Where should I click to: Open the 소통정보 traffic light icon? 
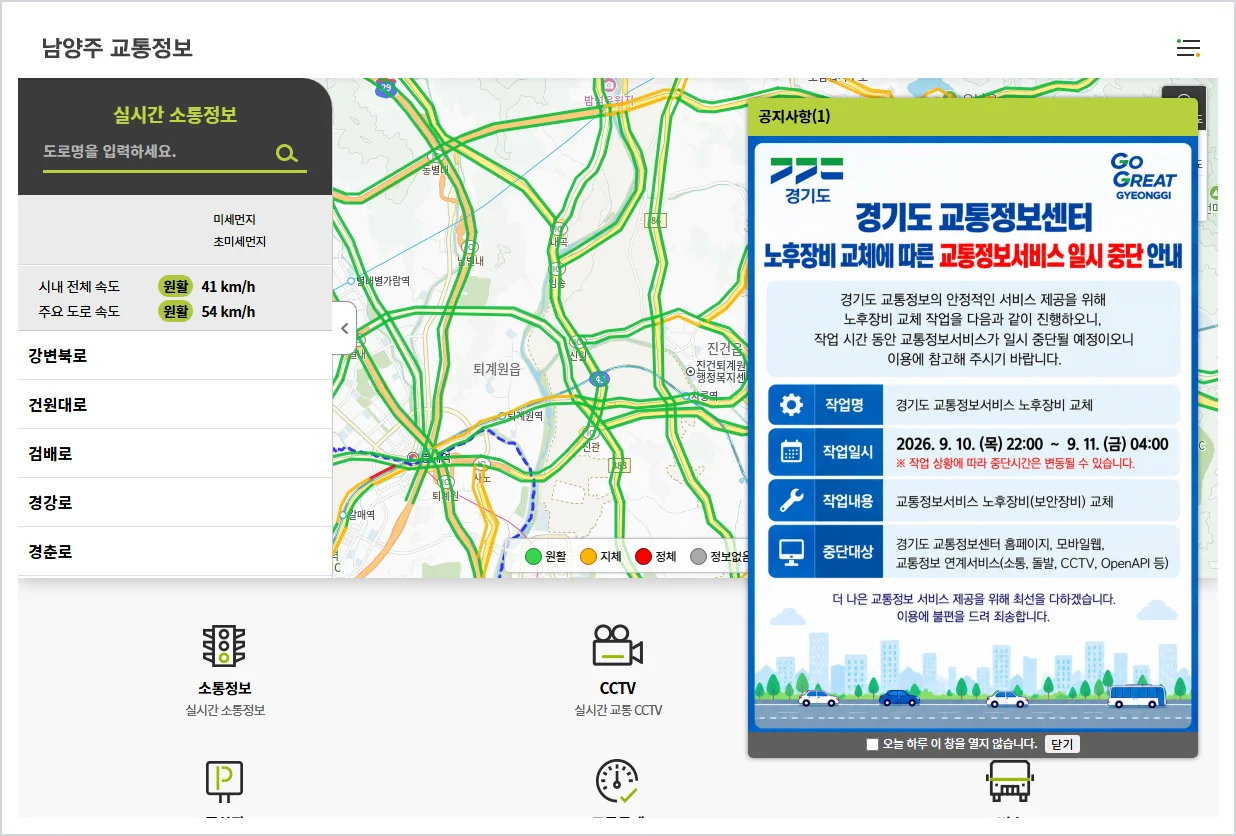click(x=224, y=646)
